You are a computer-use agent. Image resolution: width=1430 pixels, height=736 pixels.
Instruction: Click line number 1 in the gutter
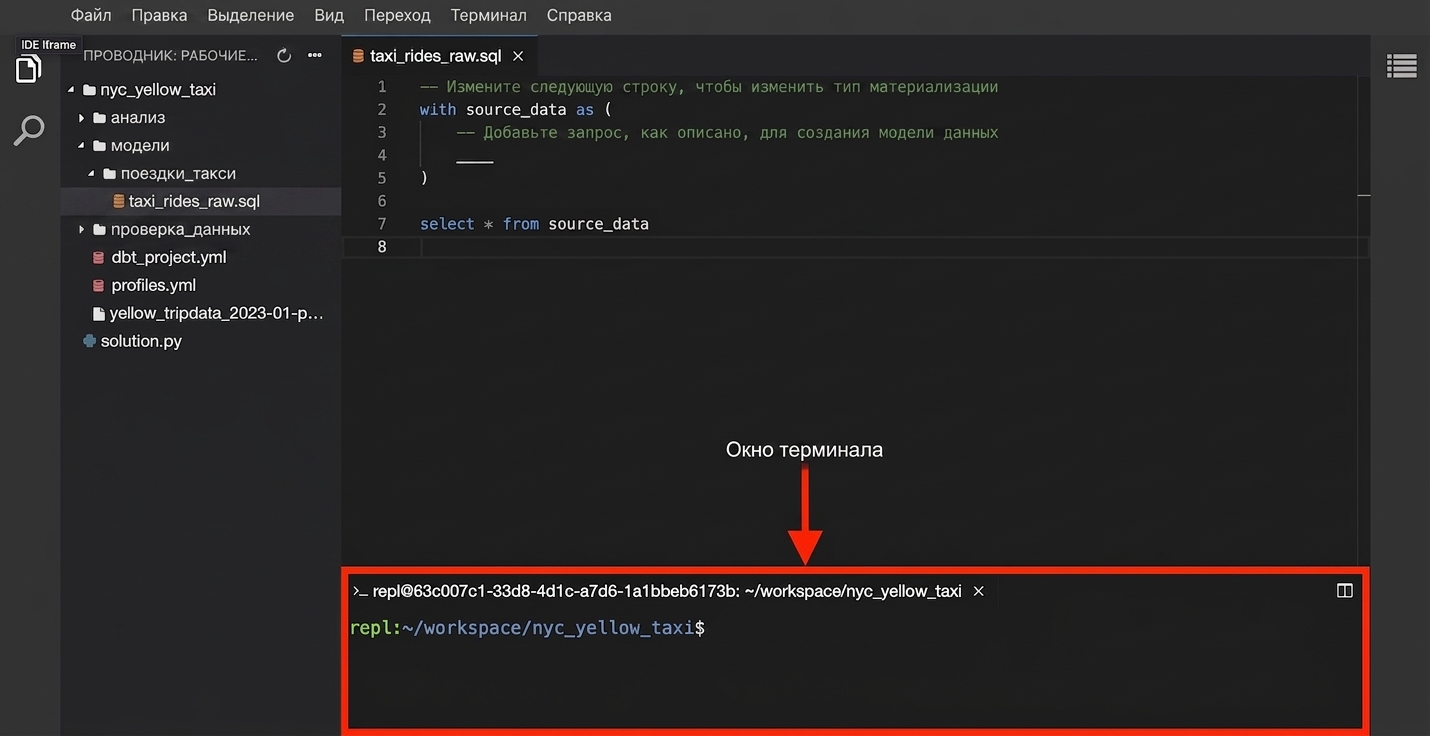tap(382, 87)
